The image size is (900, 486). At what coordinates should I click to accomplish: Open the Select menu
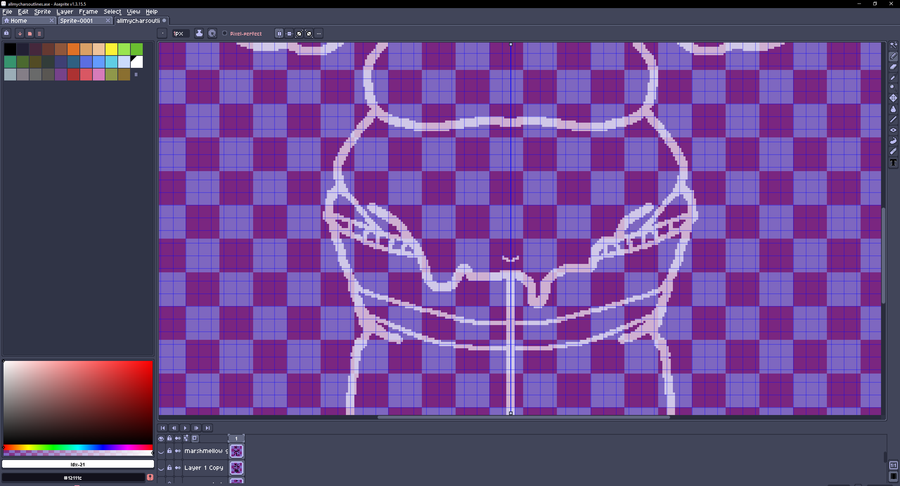click(x=112, y=11)
